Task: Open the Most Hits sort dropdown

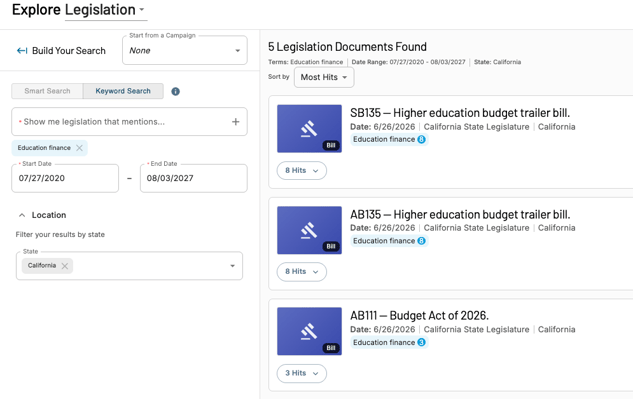Action: click(324, 77)
